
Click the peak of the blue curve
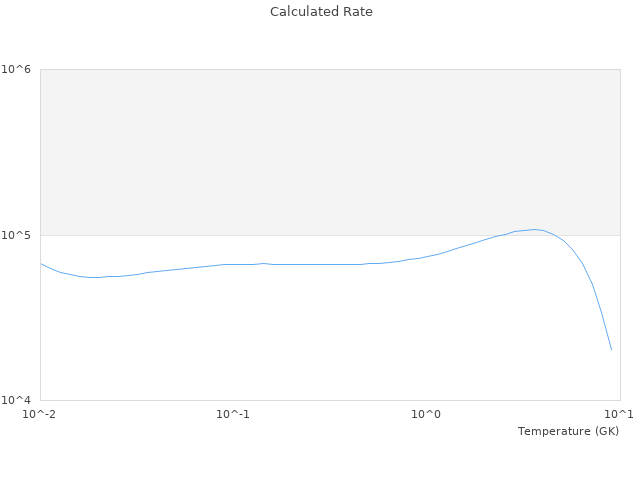[536, 230]
